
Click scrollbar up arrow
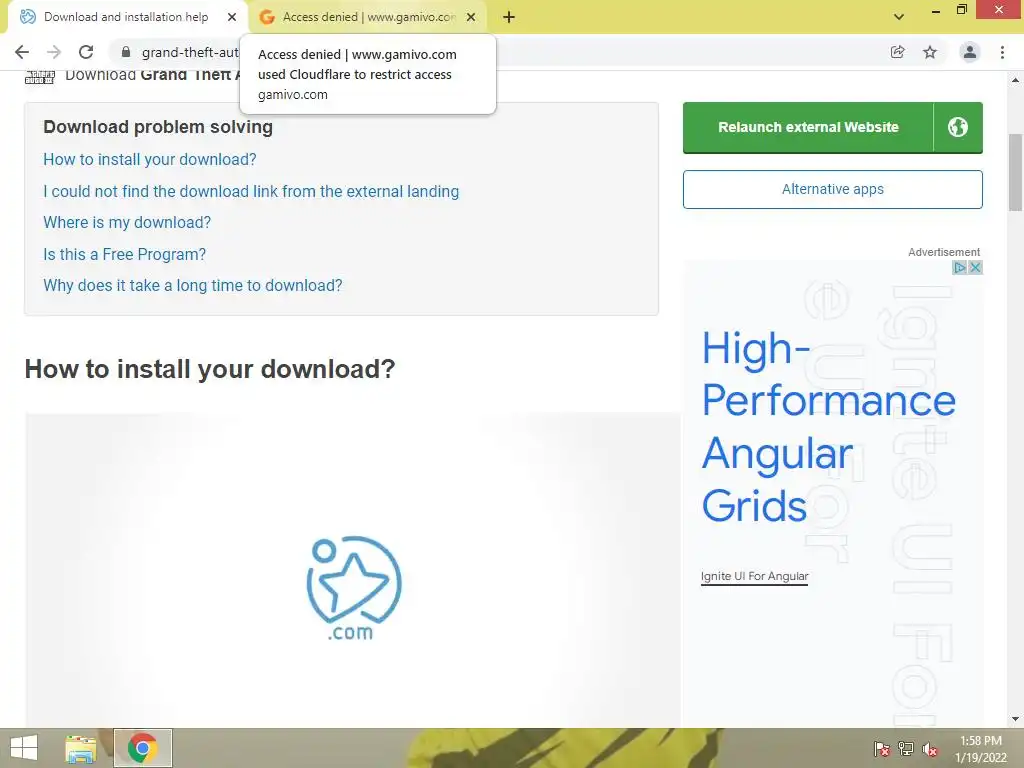(x=1016, y=80)
